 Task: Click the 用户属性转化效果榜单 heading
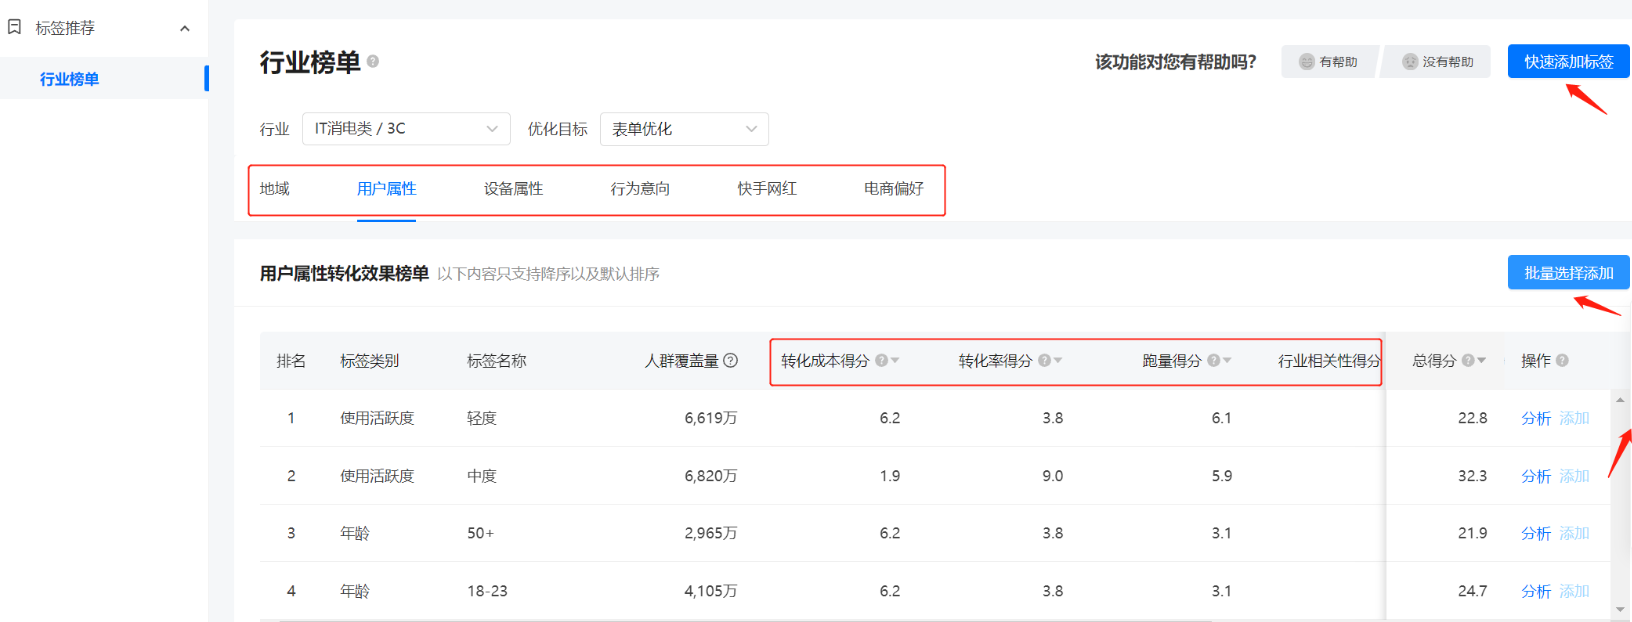(344, 273)
